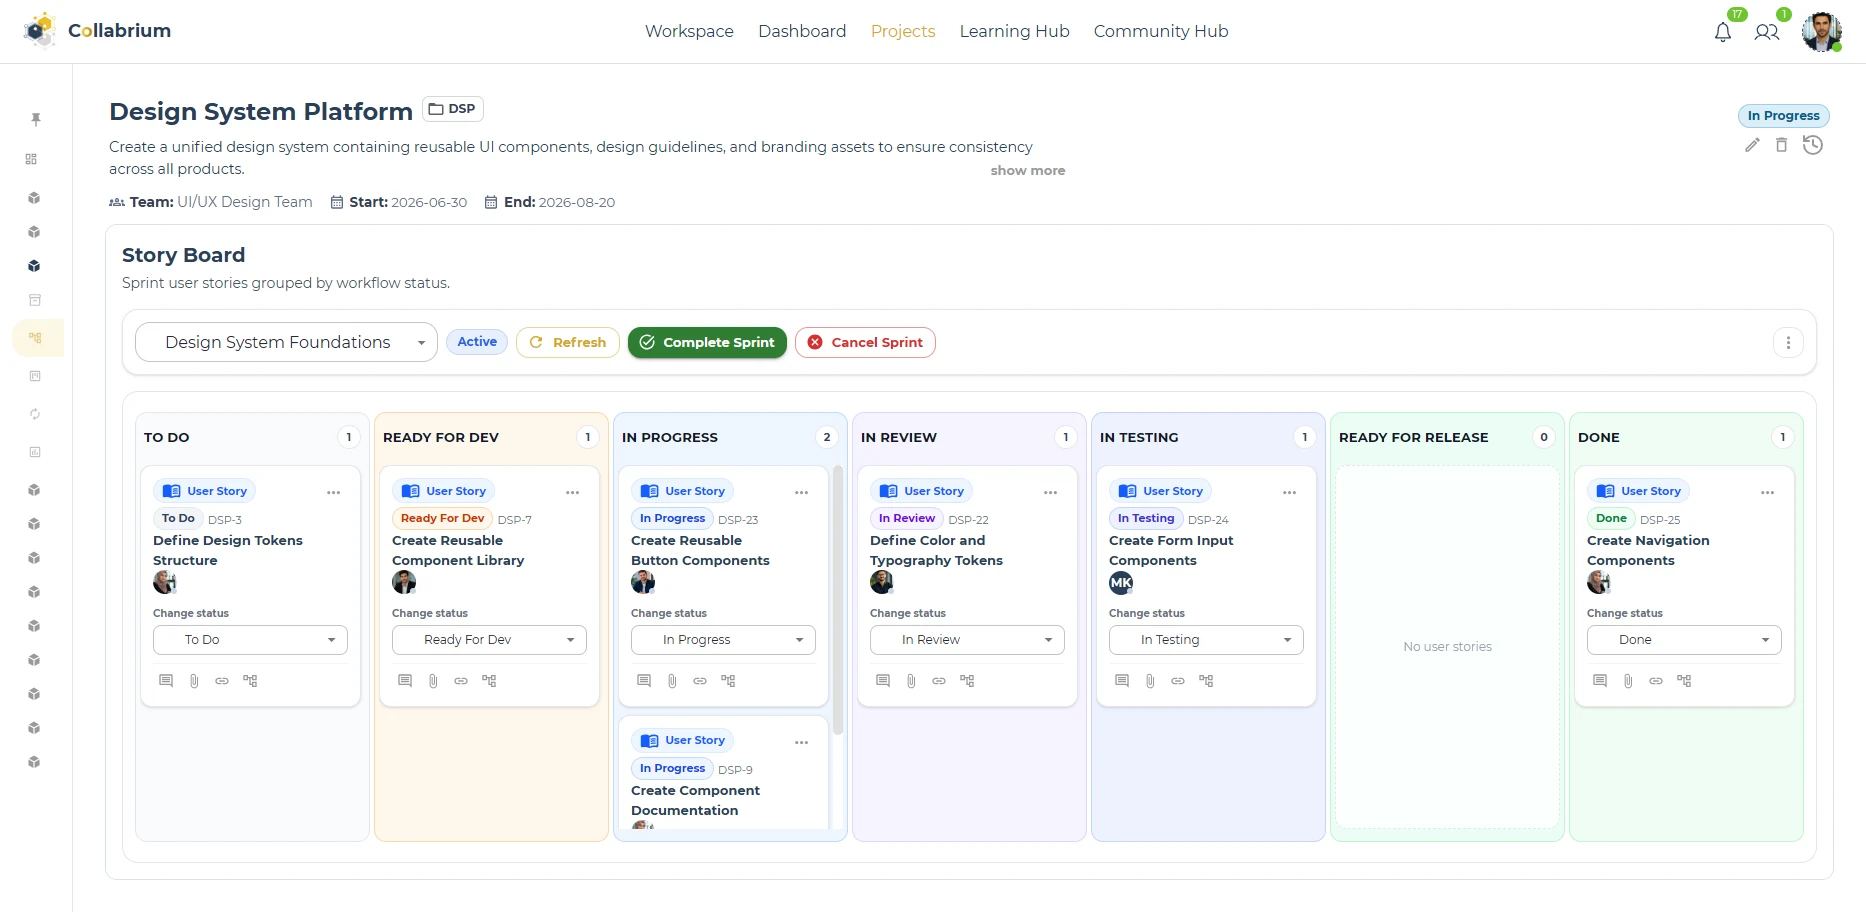The image size is (1866, 912).
Task: Open To Do status dropdown on DSP-3
Action: click(x=250, y=640)
